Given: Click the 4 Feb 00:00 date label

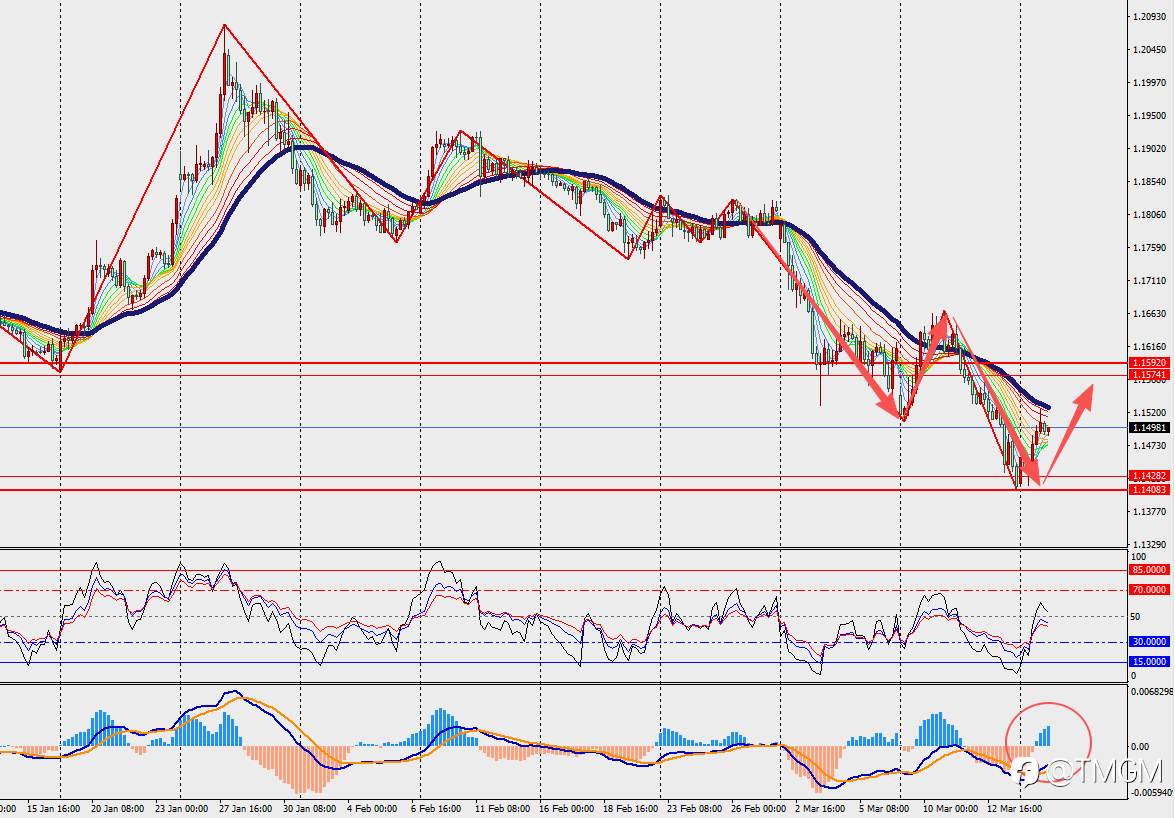Looking at the screenshot, I should [x=372, y=809].
